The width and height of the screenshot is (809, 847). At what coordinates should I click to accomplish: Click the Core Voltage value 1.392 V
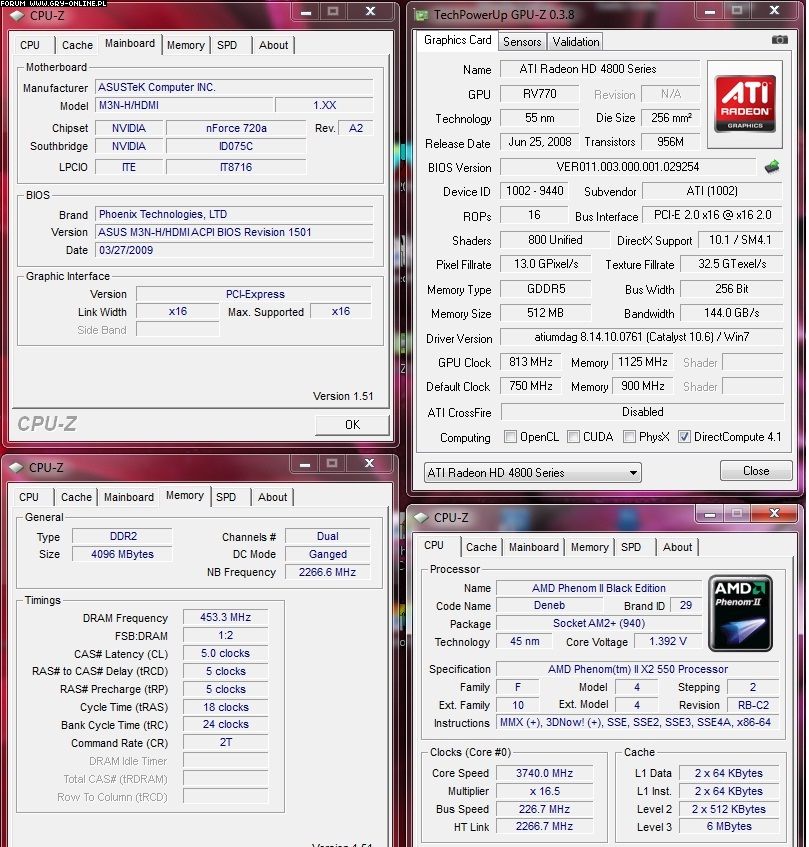pyautogui.click(x=668, y=641)
